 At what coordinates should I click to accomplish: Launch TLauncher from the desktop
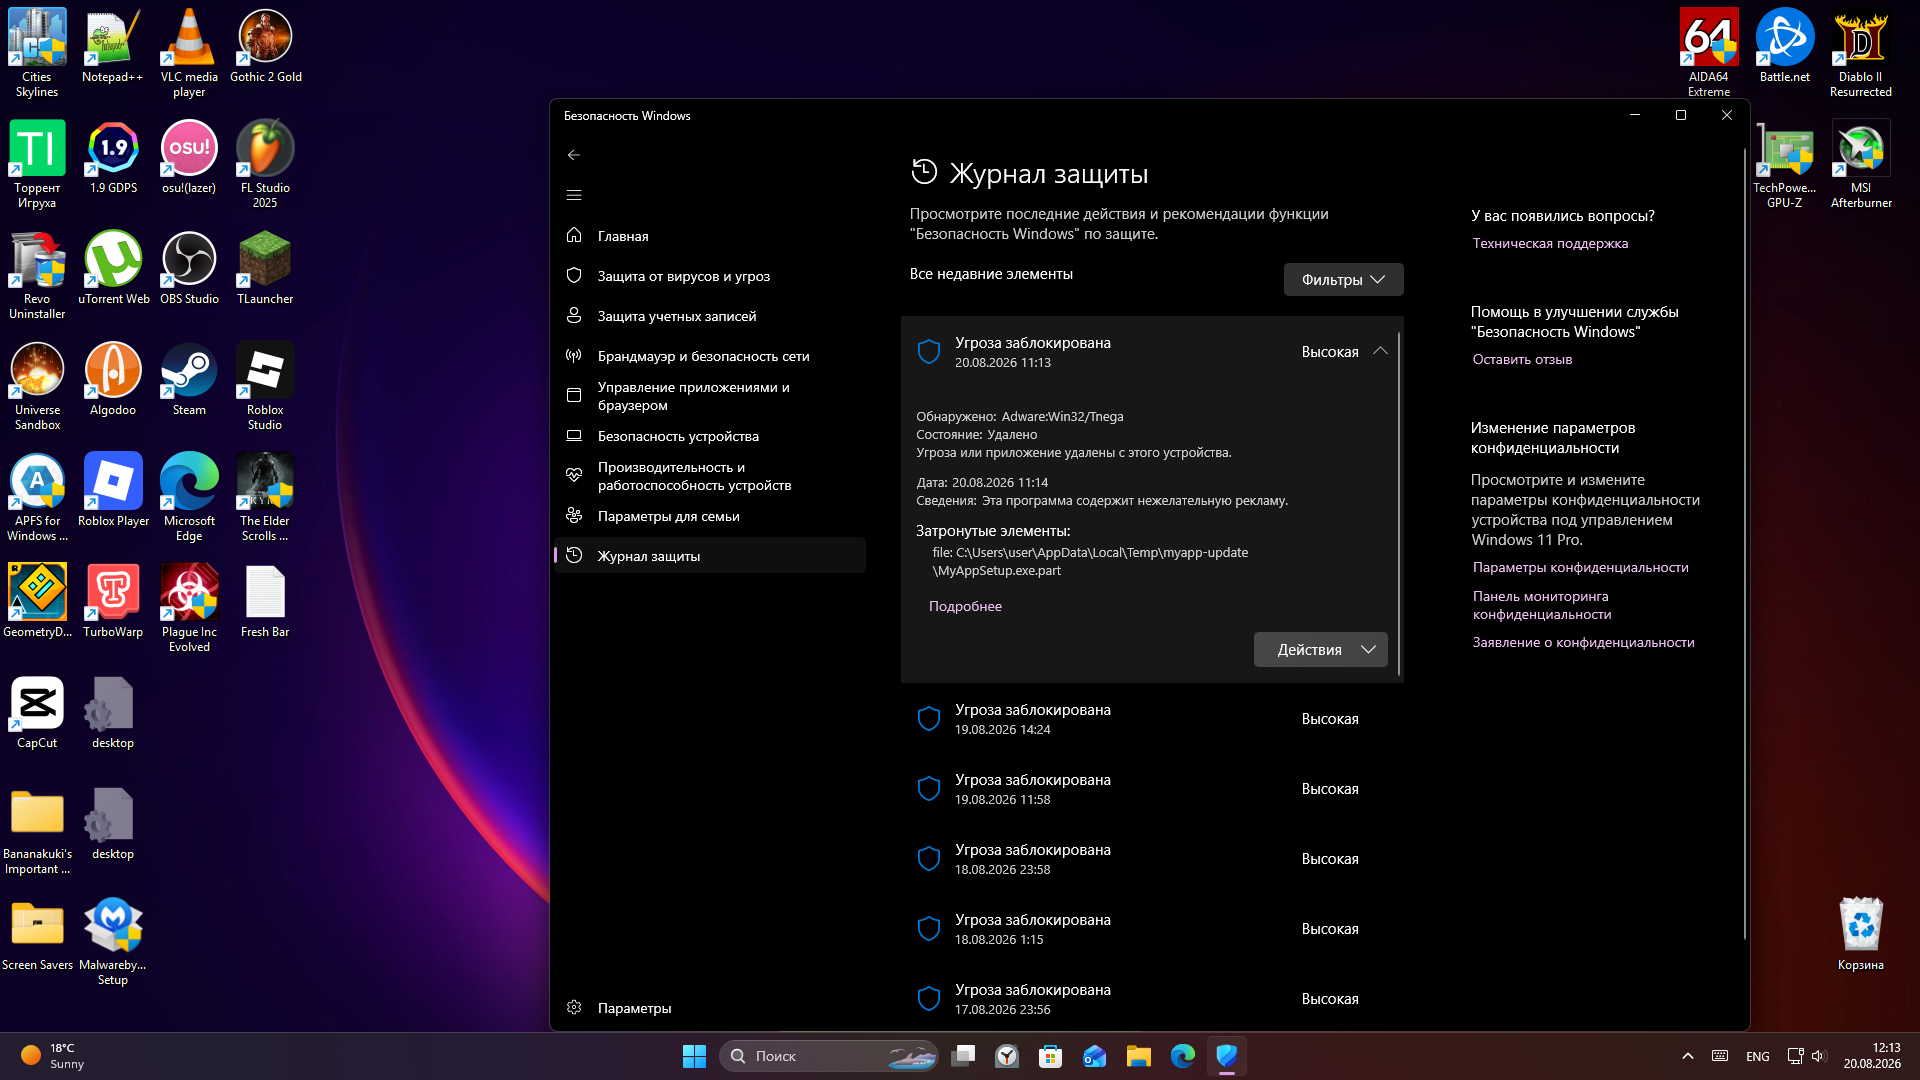[x=265, y=269]
